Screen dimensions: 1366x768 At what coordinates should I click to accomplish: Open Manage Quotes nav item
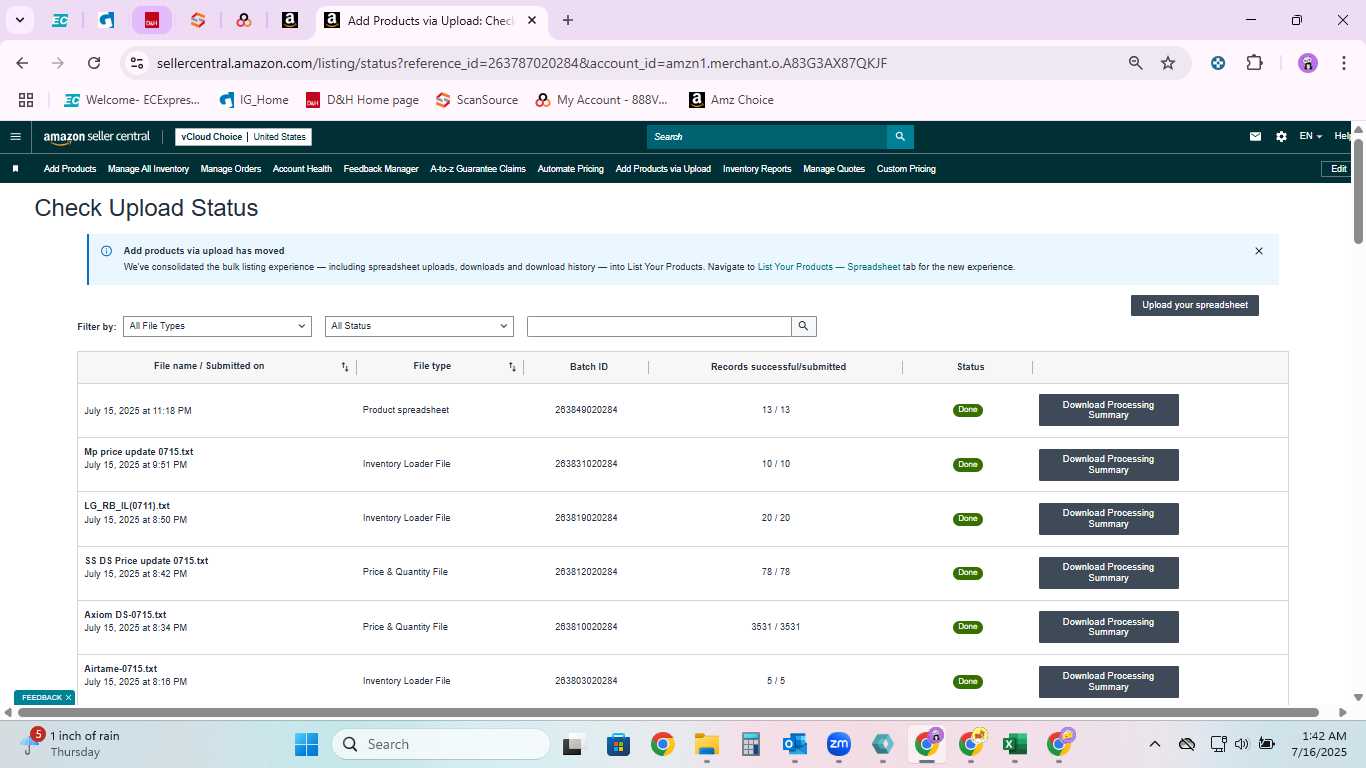pos(834,169)
